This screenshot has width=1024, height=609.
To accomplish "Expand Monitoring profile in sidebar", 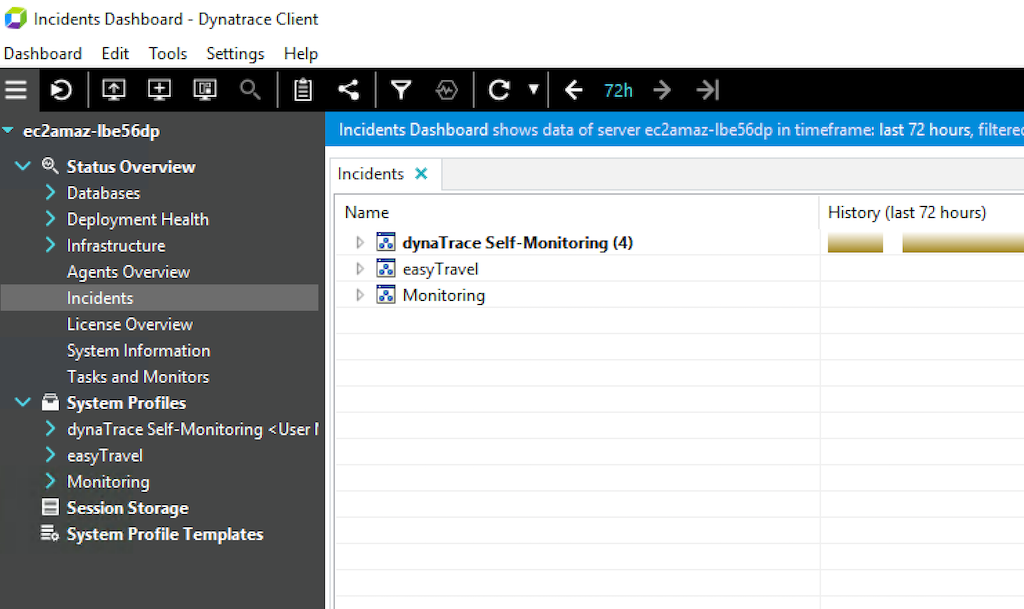I will point(50,481).
